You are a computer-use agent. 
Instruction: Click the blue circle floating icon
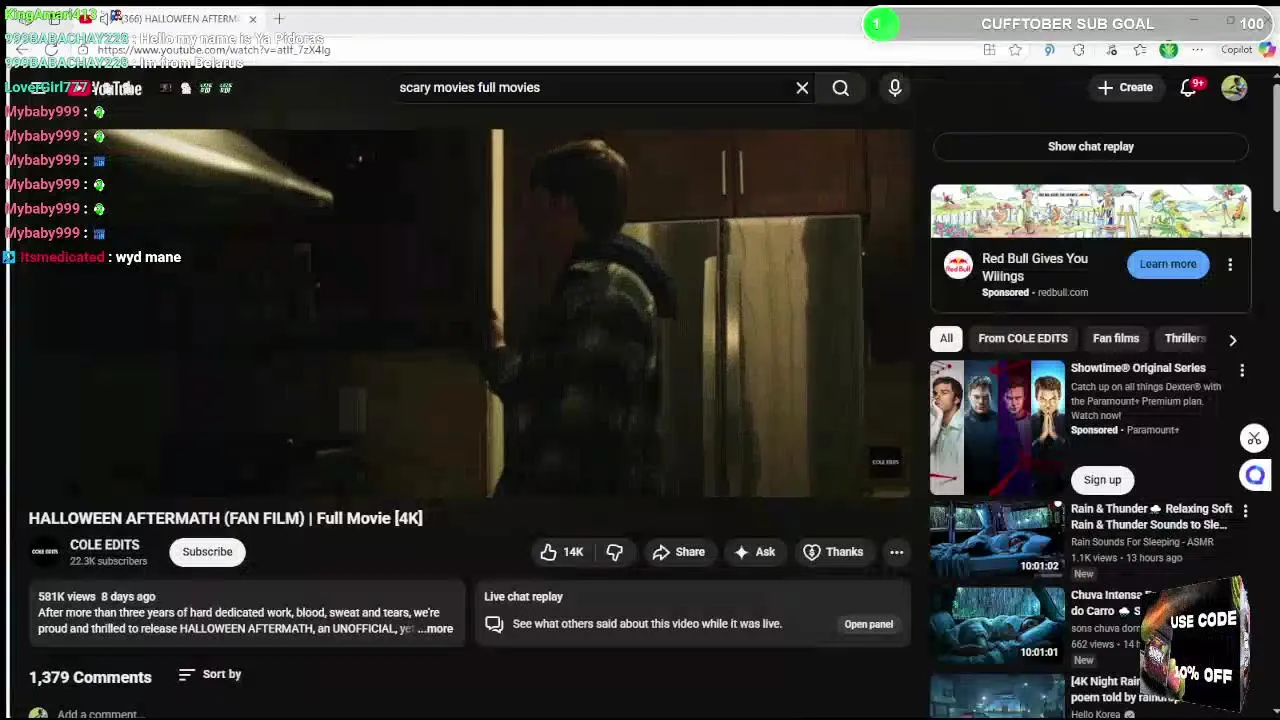(x=1254, y=475)
